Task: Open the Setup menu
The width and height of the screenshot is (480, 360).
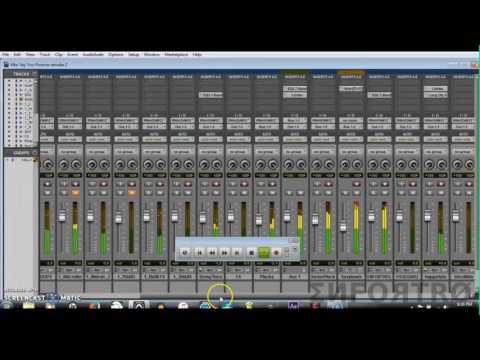Action: click(134, 54)
